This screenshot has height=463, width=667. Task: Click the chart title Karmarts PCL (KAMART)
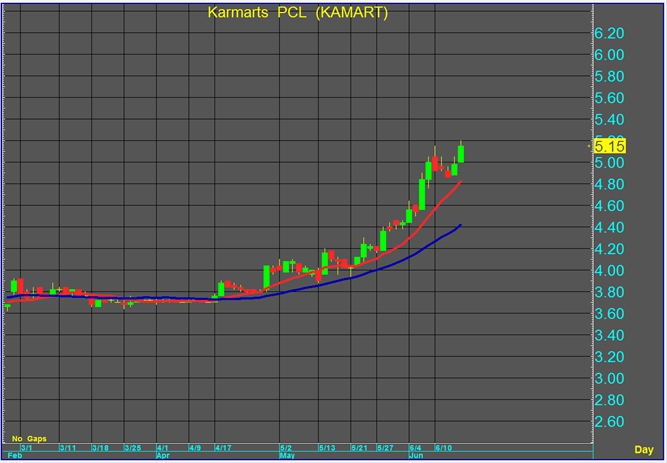pos(298,13)
